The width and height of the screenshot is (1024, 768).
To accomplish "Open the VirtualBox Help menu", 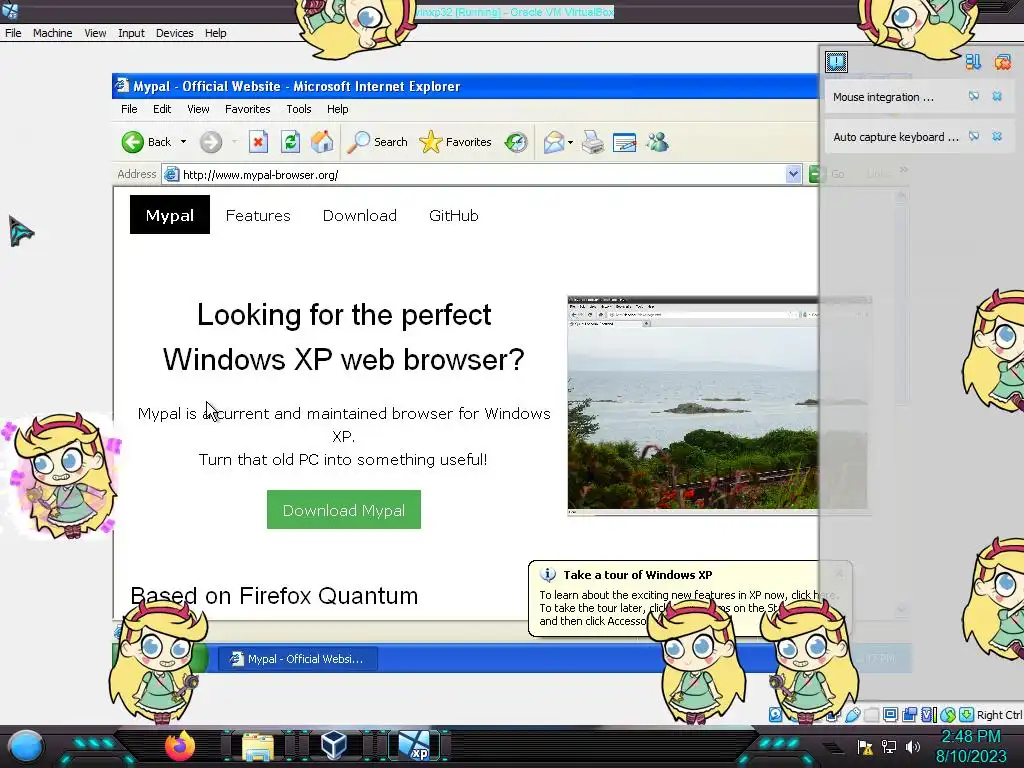I will tap(216, 33).
